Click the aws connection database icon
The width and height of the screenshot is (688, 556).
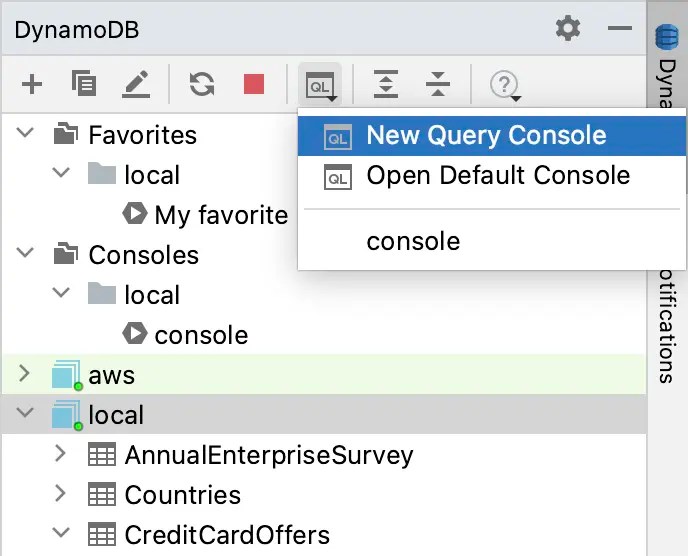tap(67, 375)
